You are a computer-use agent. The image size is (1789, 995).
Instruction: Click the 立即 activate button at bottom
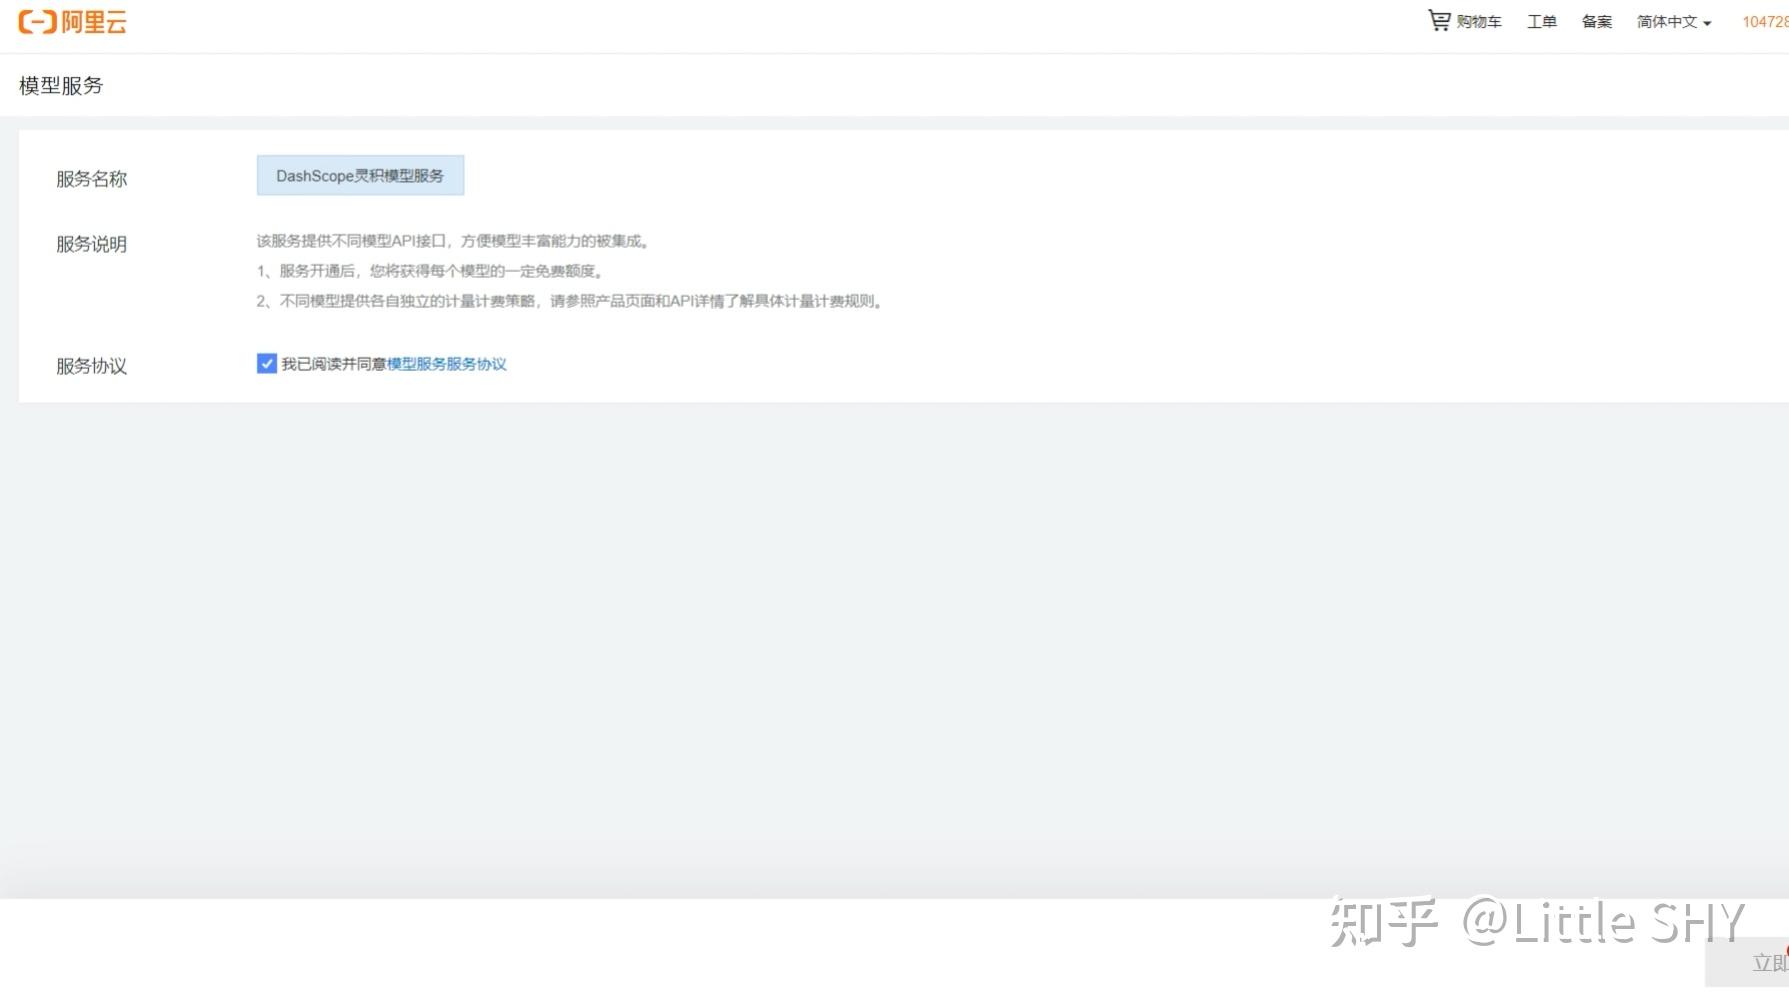[1749, 963]
